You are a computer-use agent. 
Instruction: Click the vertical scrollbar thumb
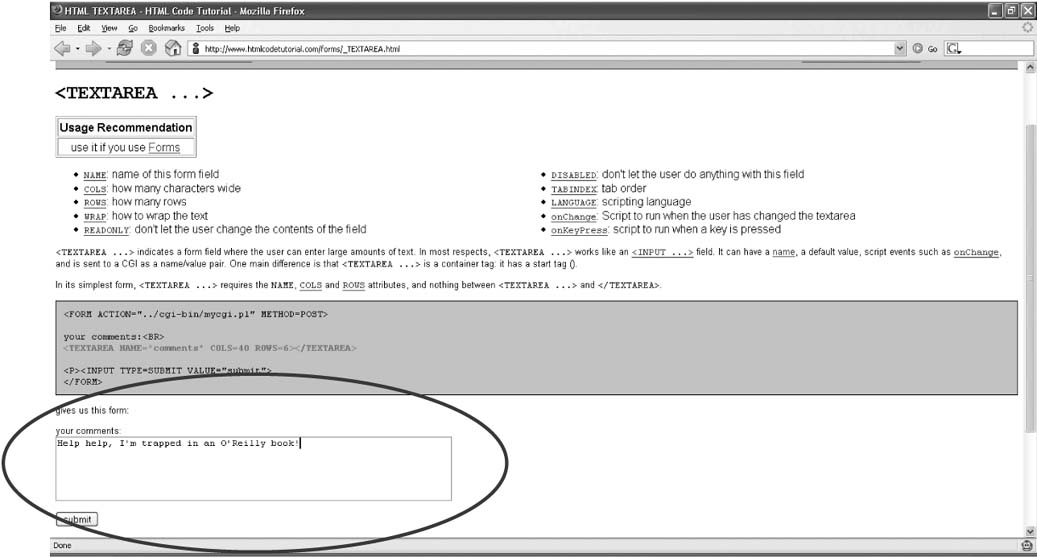click(x=1030, y=278)
